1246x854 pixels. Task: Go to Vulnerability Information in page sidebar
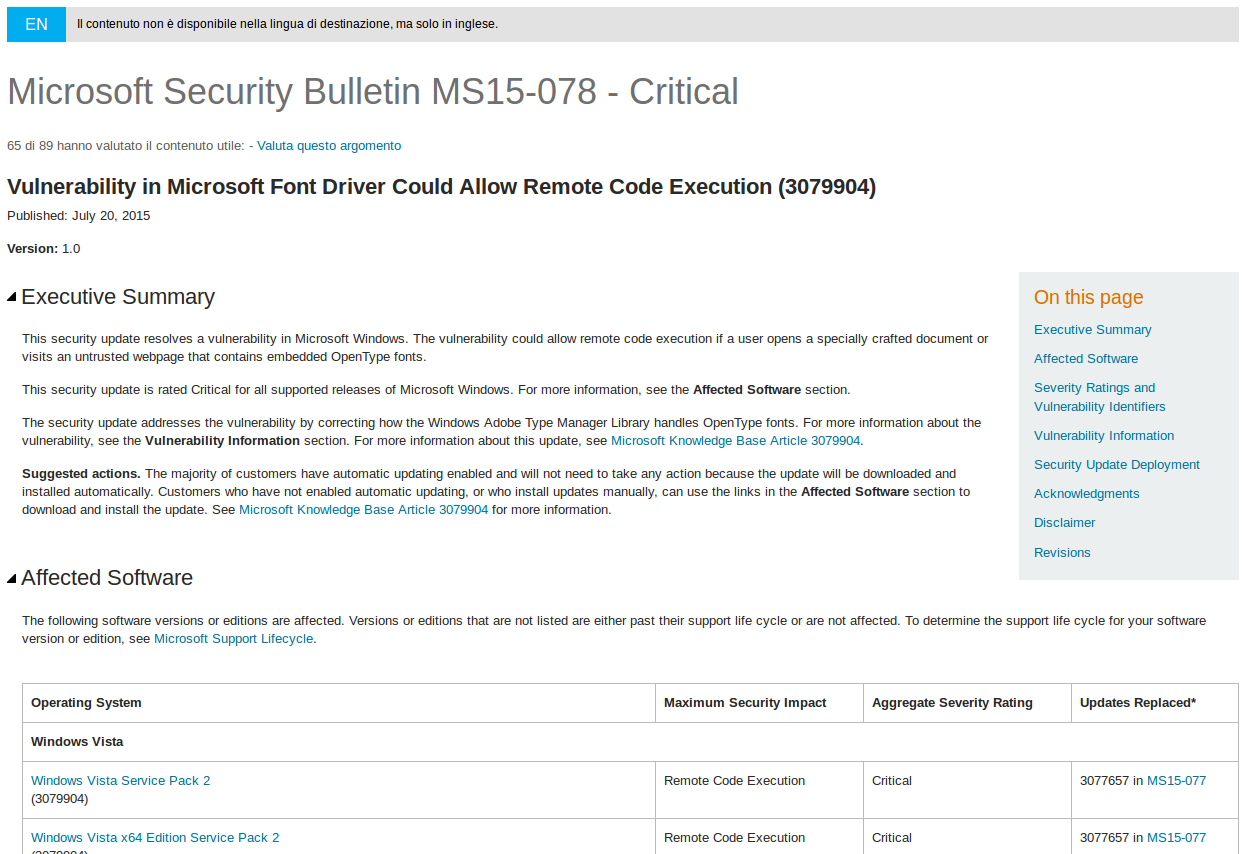pos(1104,436)
